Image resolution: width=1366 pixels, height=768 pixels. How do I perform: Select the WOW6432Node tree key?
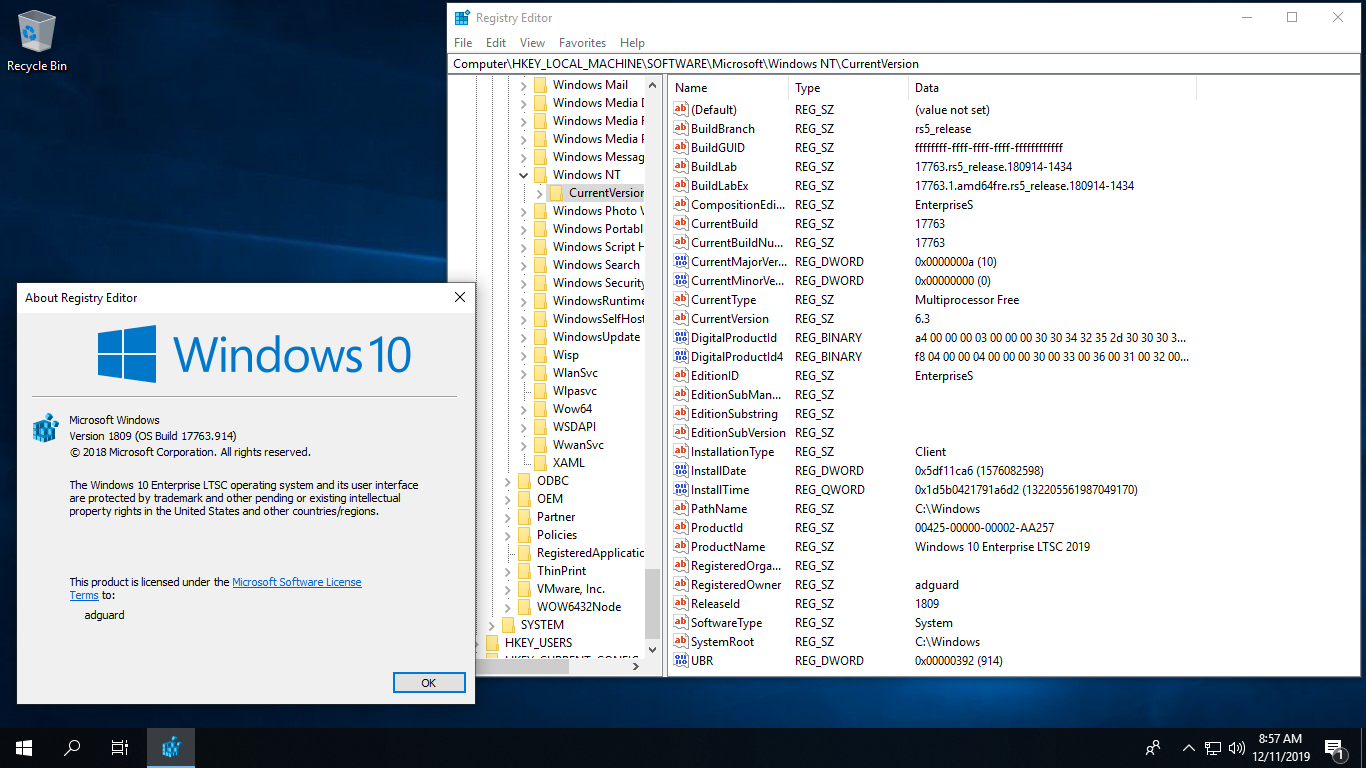pos(579,607)
